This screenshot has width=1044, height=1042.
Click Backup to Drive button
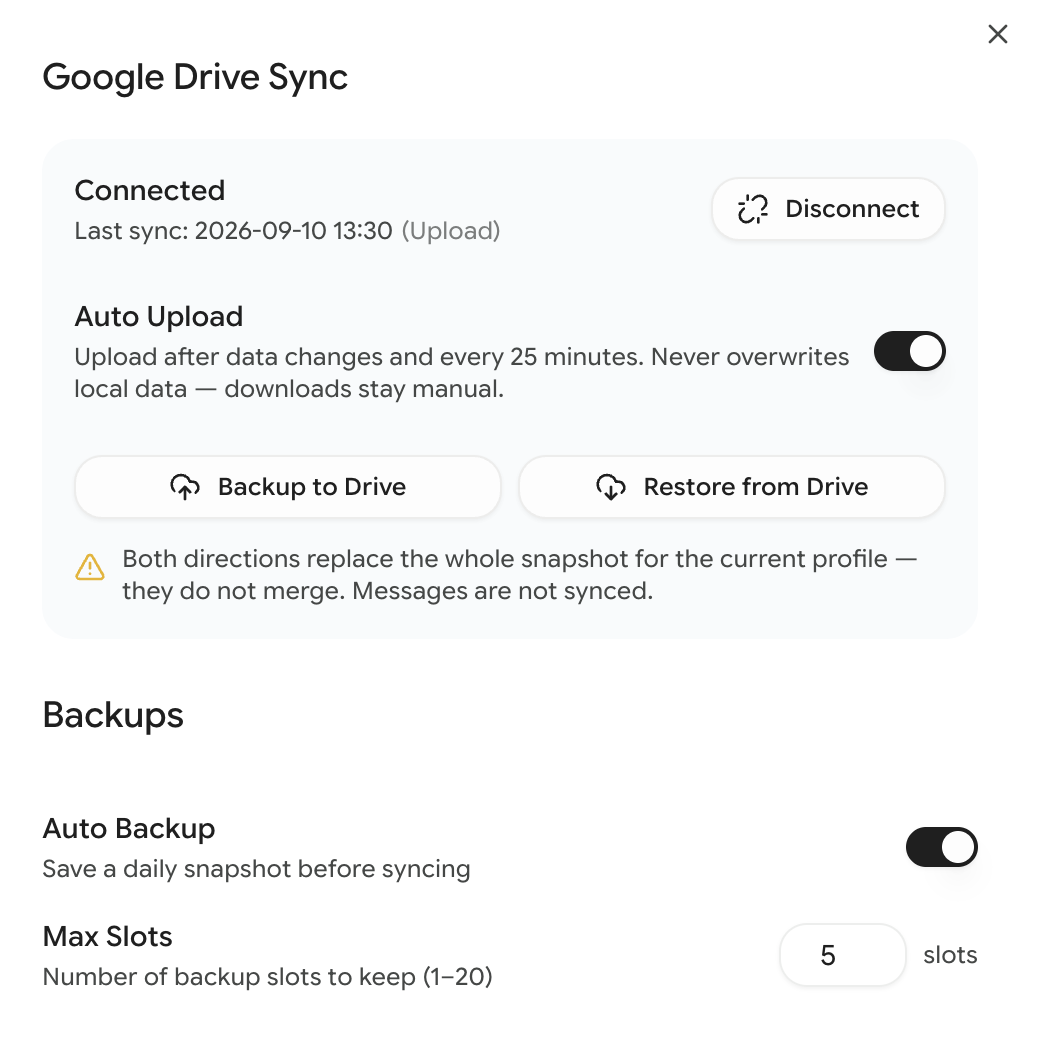click(288, 487)
